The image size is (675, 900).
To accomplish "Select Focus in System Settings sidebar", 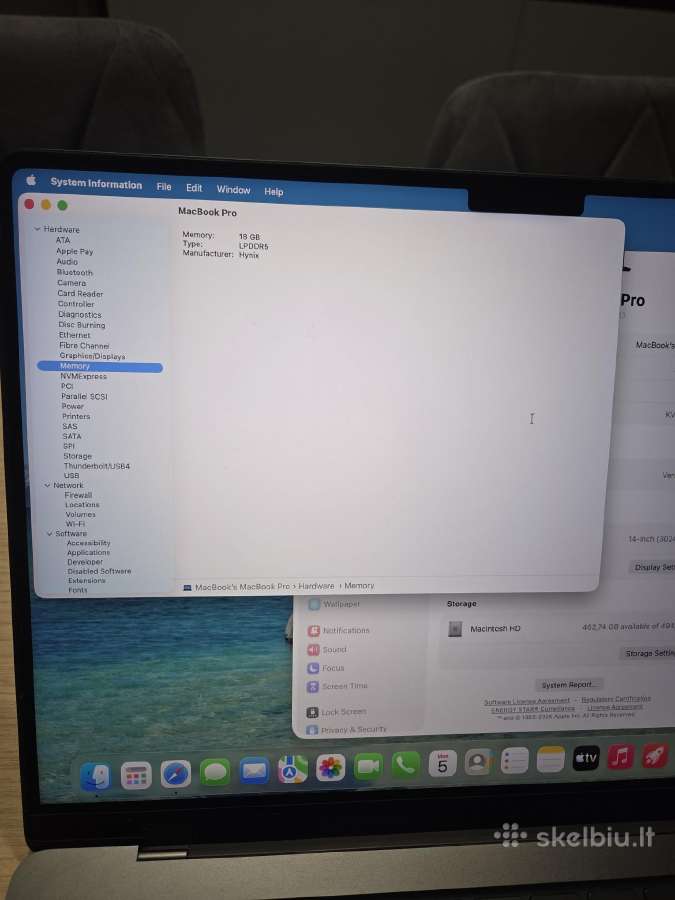I will [x=326, y=668].
